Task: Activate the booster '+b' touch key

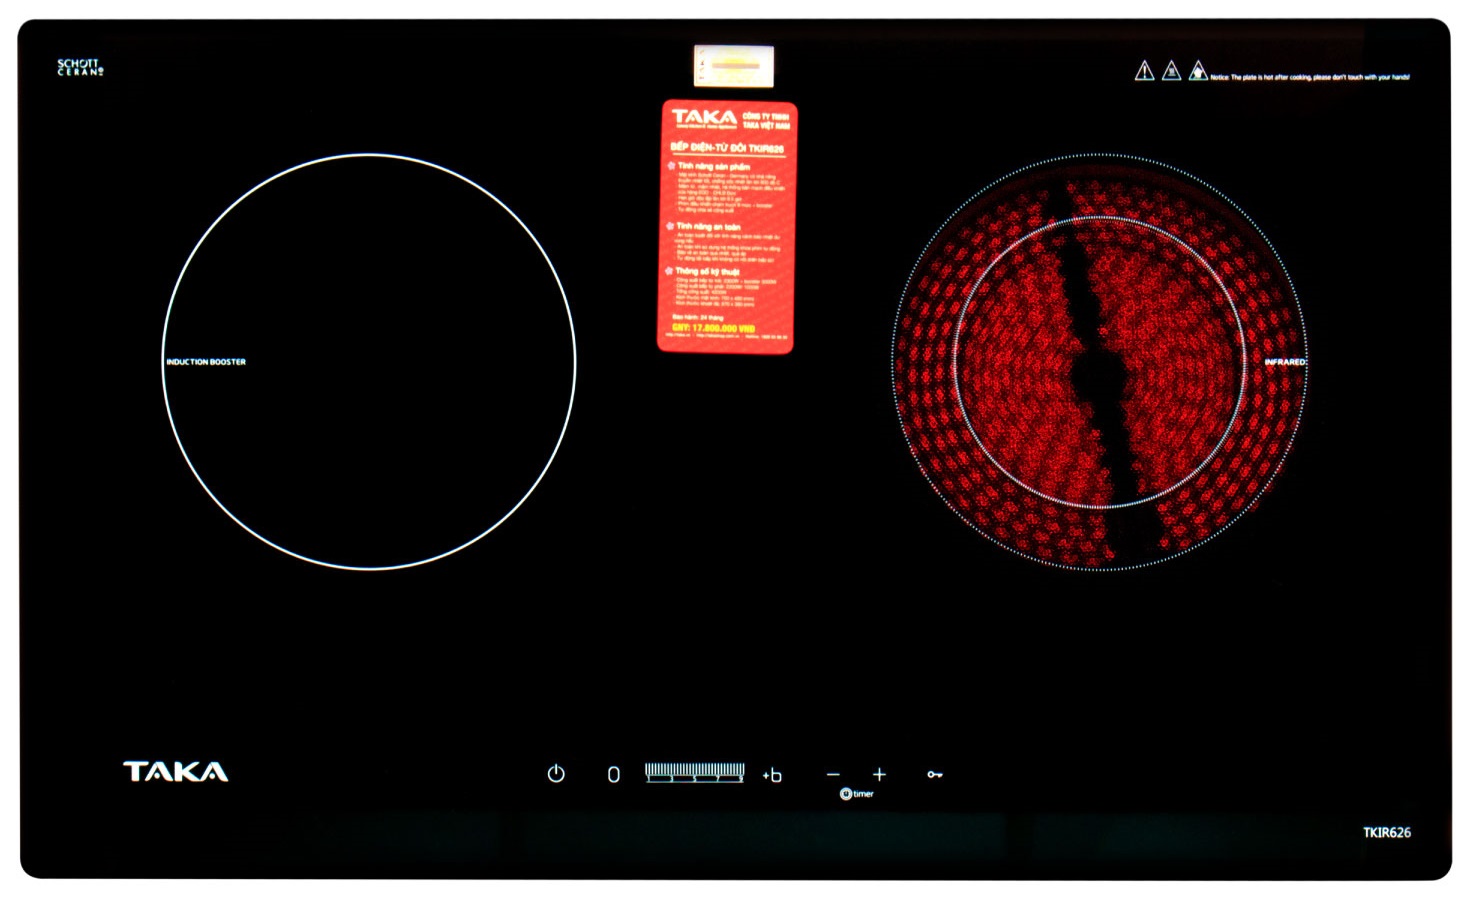Action: pos(772,775)
